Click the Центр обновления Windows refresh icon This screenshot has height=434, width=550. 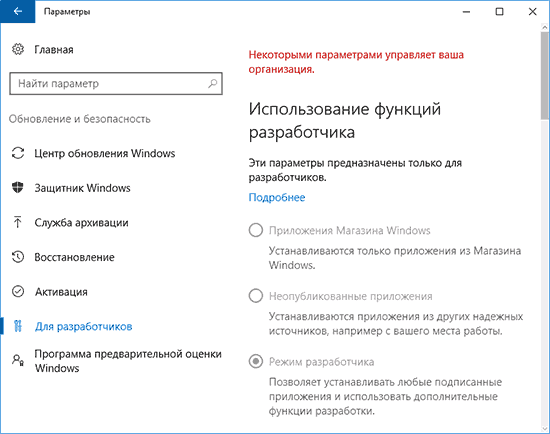(18, 153)
